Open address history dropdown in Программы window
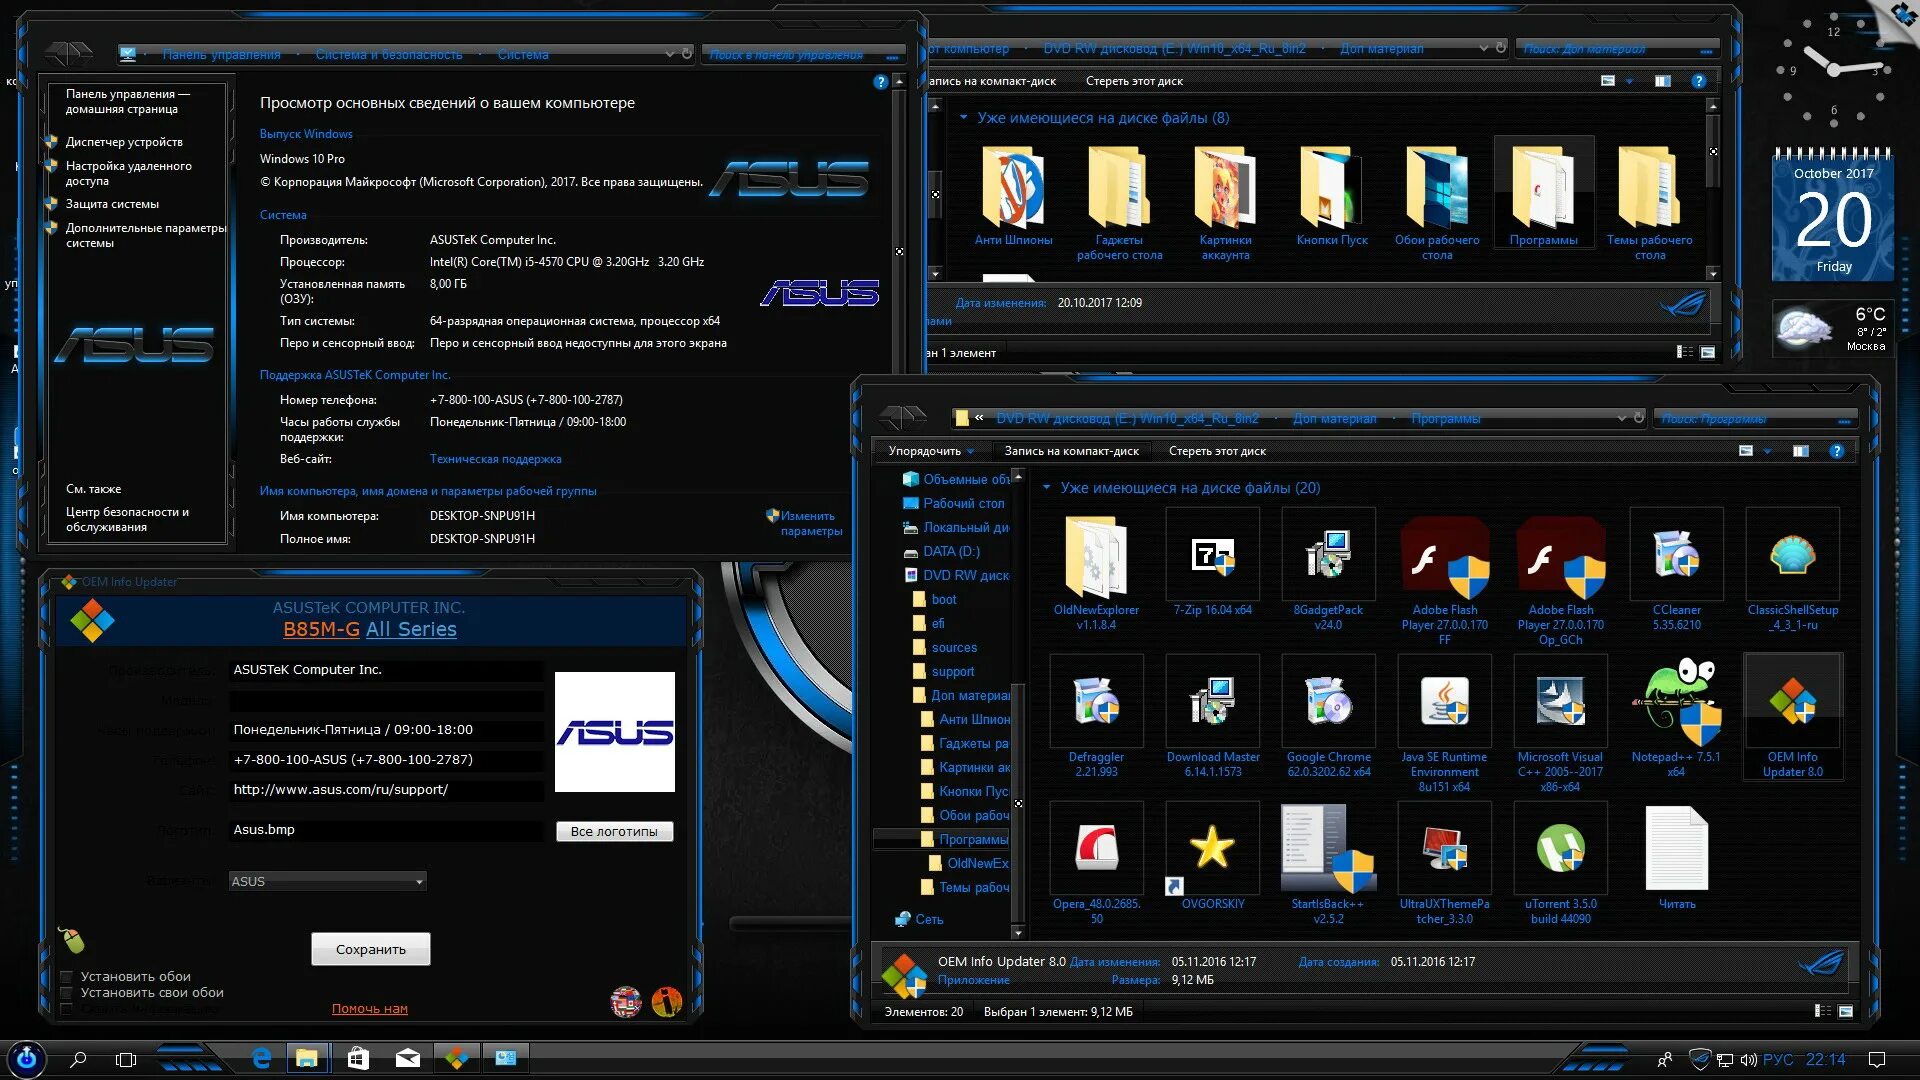Image resolution: width=1920 pixels, height=1080 pixels. pyautogui.click(x=1621, y=418)
